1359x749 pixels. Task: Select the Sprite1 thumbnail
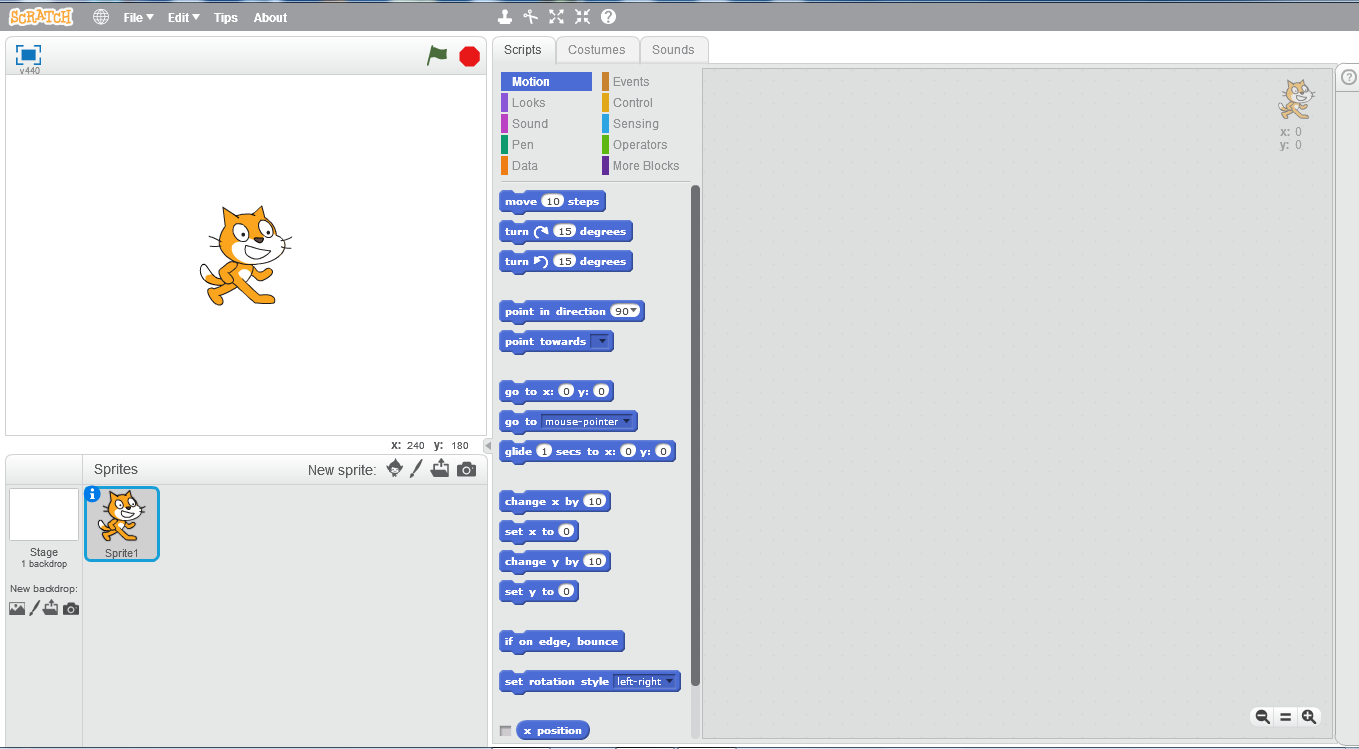122,524
